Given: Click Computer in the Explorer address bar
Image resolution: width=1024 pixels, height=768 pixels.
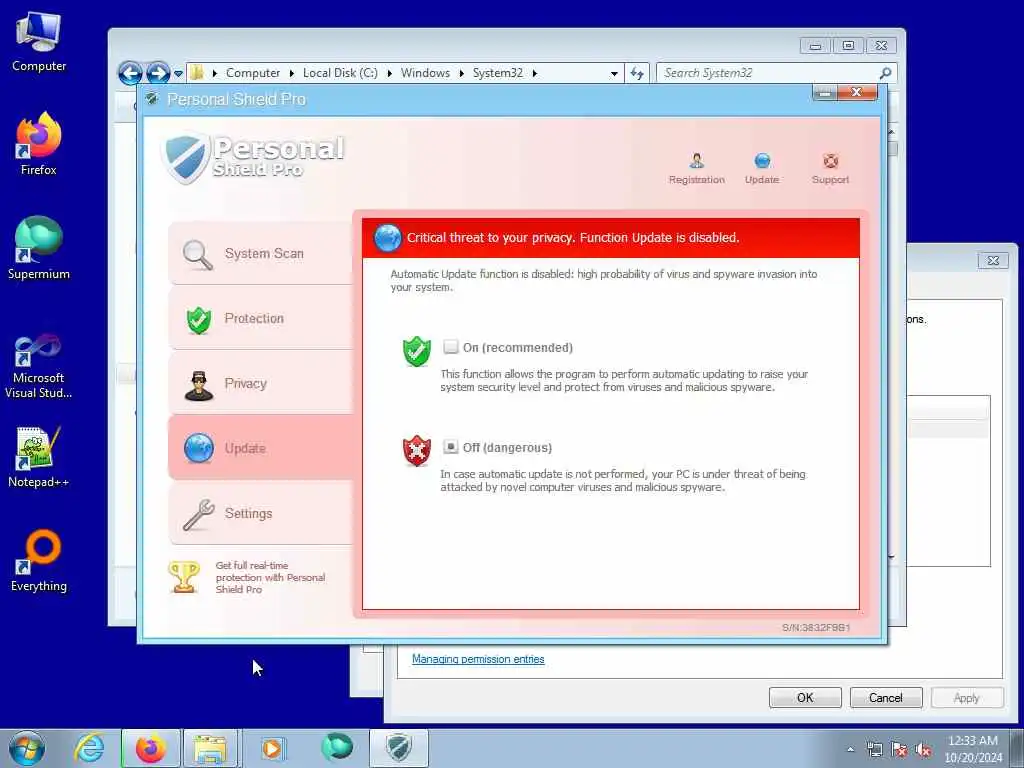Looking at the screenshot, I should tap(253, 73).
